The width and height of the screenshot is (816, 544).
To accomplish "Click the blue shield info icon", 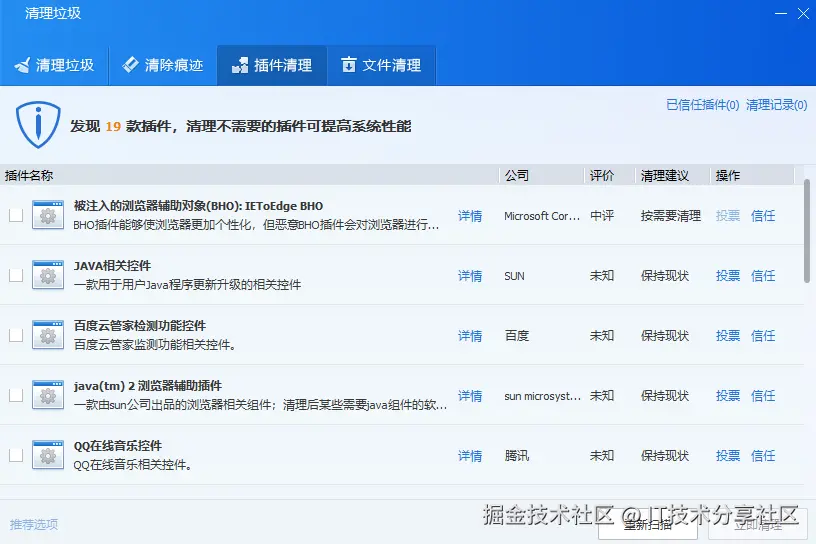I will click(38, 124).
